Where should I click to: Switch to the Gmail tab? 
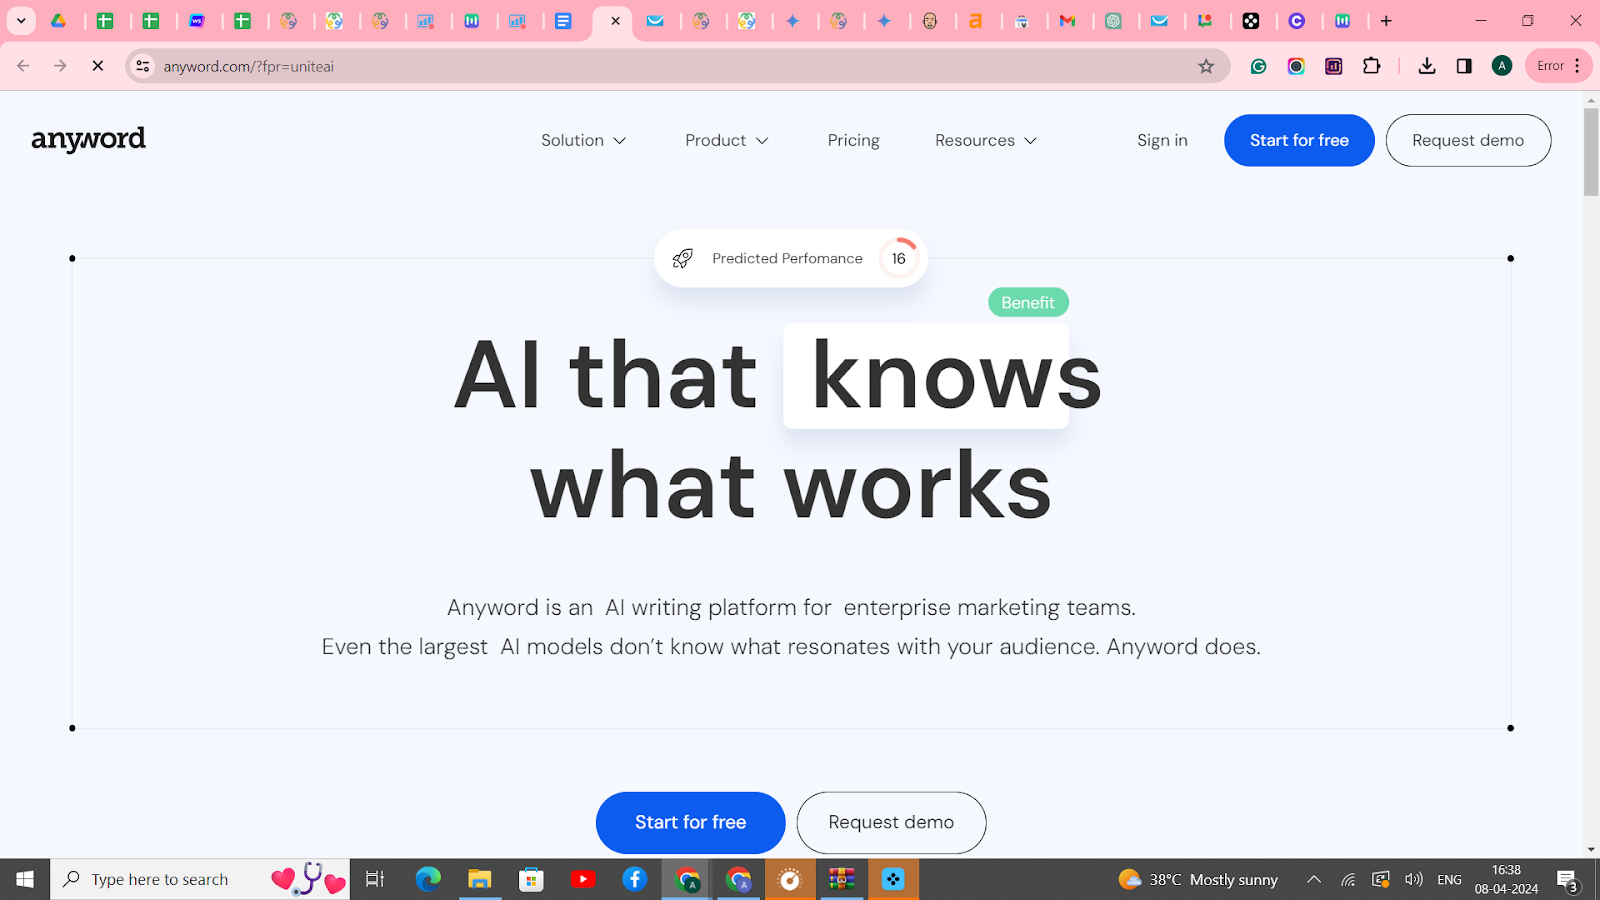[x=1068, y=20]
